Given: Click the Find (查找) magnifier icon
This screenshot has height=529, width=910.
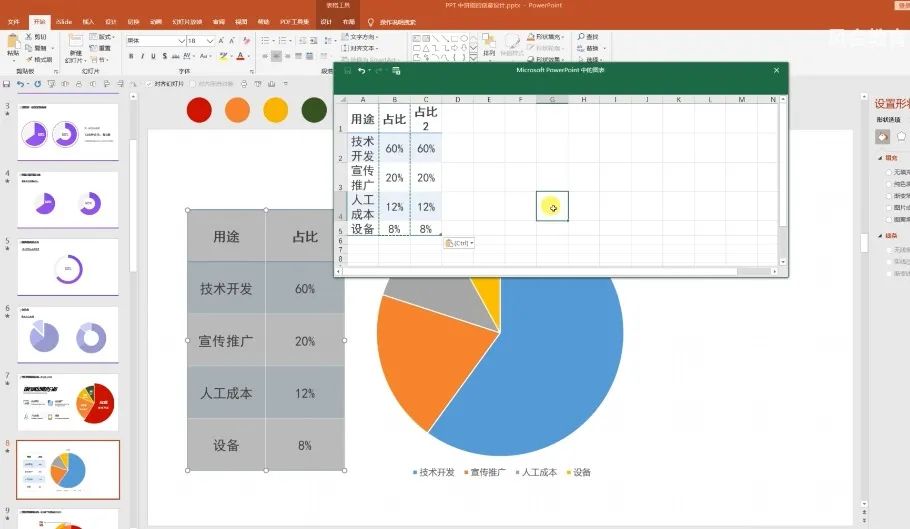Looking at the screenshot, I should (581, 37).
